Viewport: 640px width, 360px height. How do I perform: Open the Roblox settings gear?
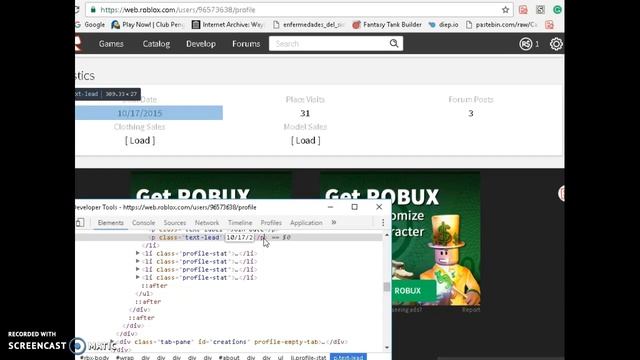pyautogui.click(x=556, y=44)
